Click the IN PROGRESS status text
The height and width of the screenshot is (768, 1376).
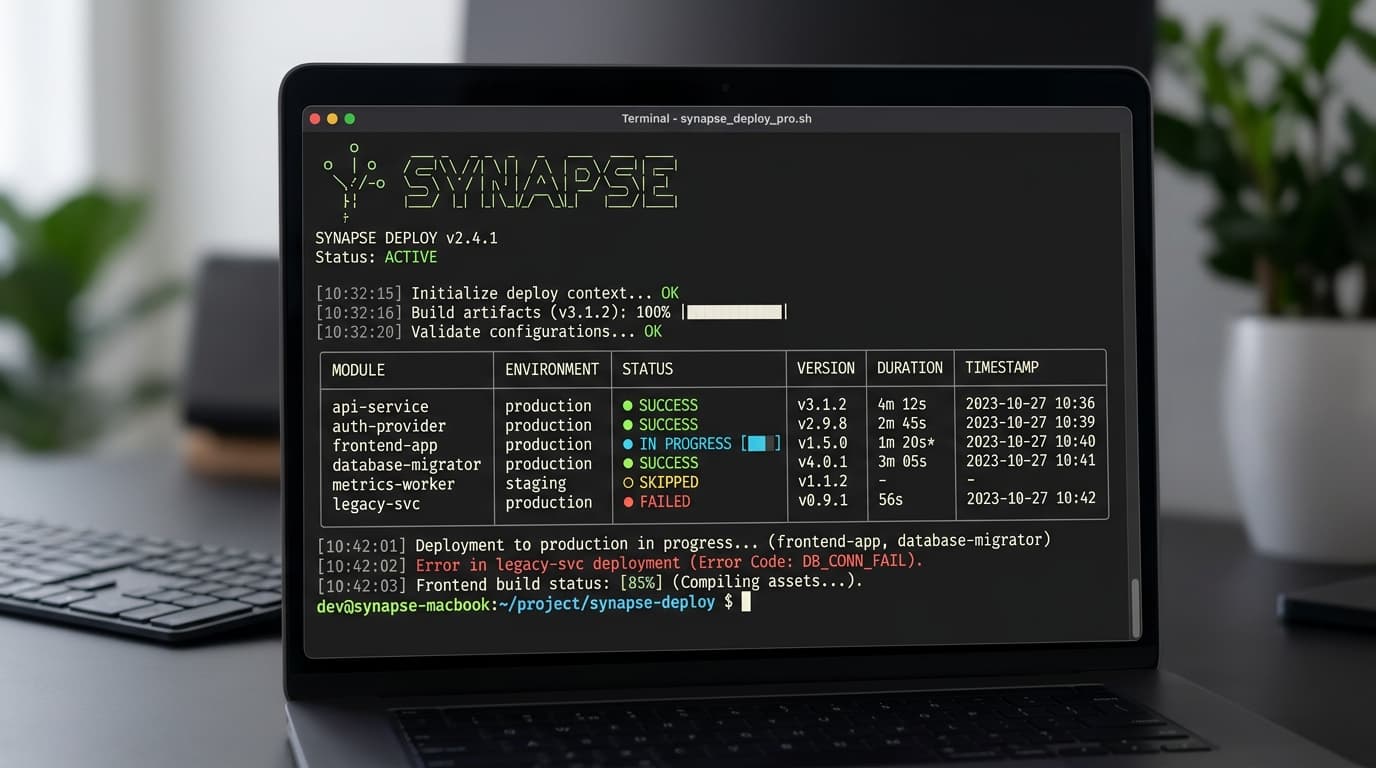coord(686,443)
